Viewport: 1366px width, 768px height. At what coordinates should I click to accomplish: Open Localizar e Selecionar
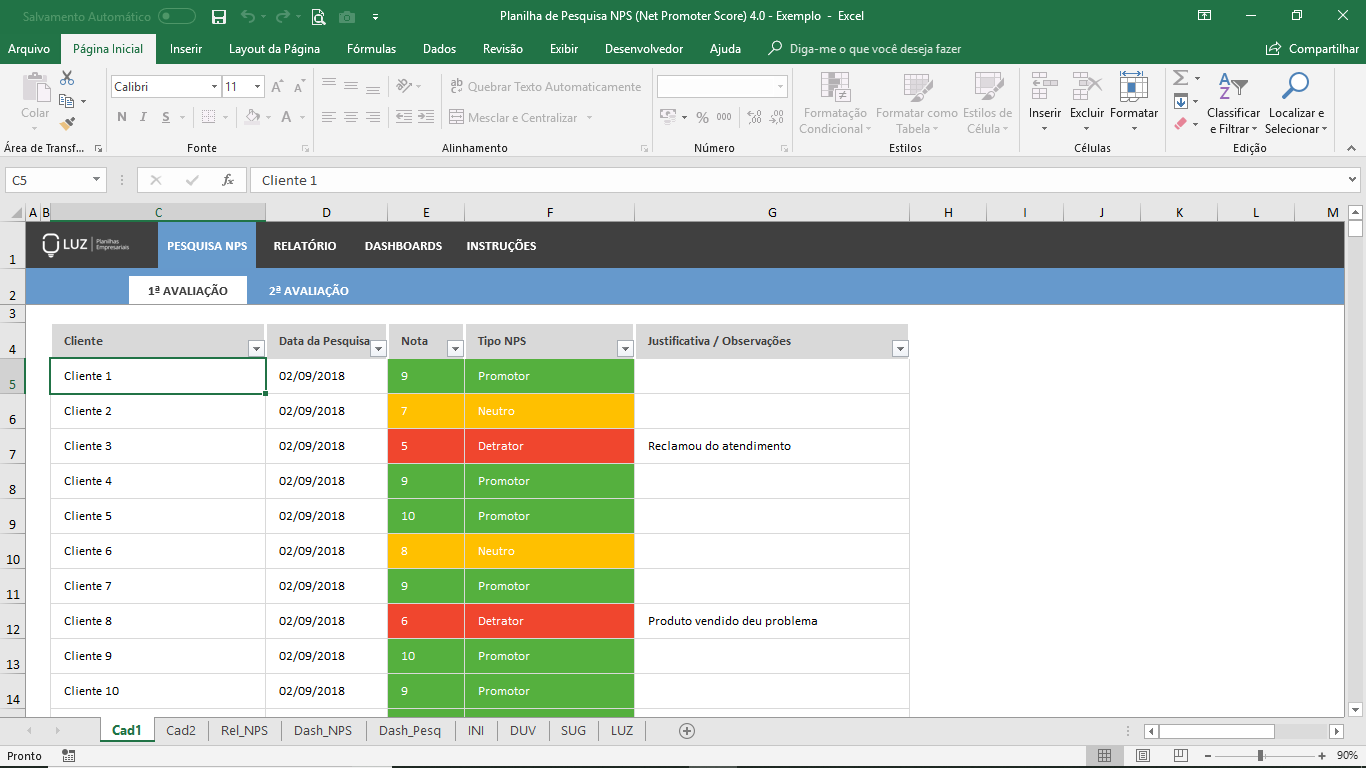[1296, 103]
